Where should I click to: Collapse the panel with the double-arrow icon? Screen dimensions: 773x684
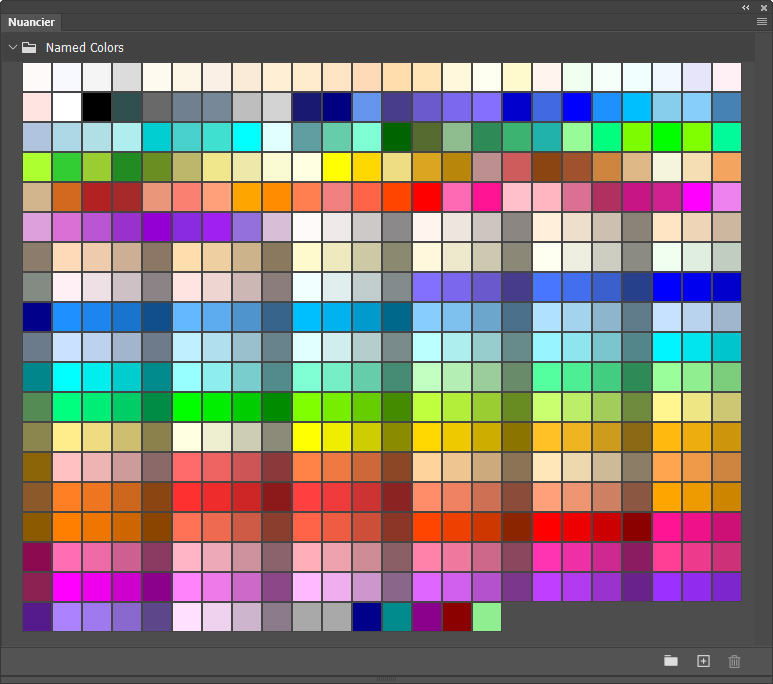pyautogui.click(x=745, y=7)
